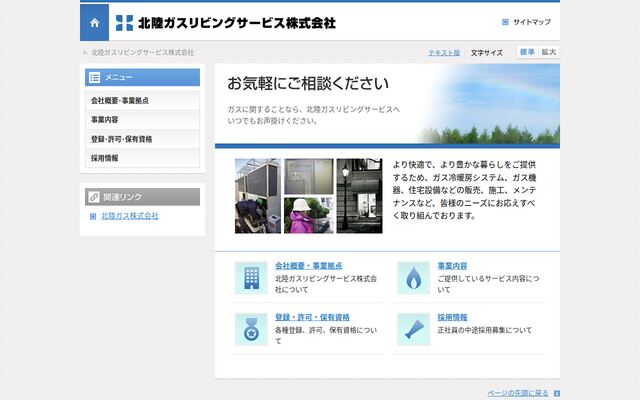Click the home icon button
Screen dimensions: 640x400
coord(94,22)
